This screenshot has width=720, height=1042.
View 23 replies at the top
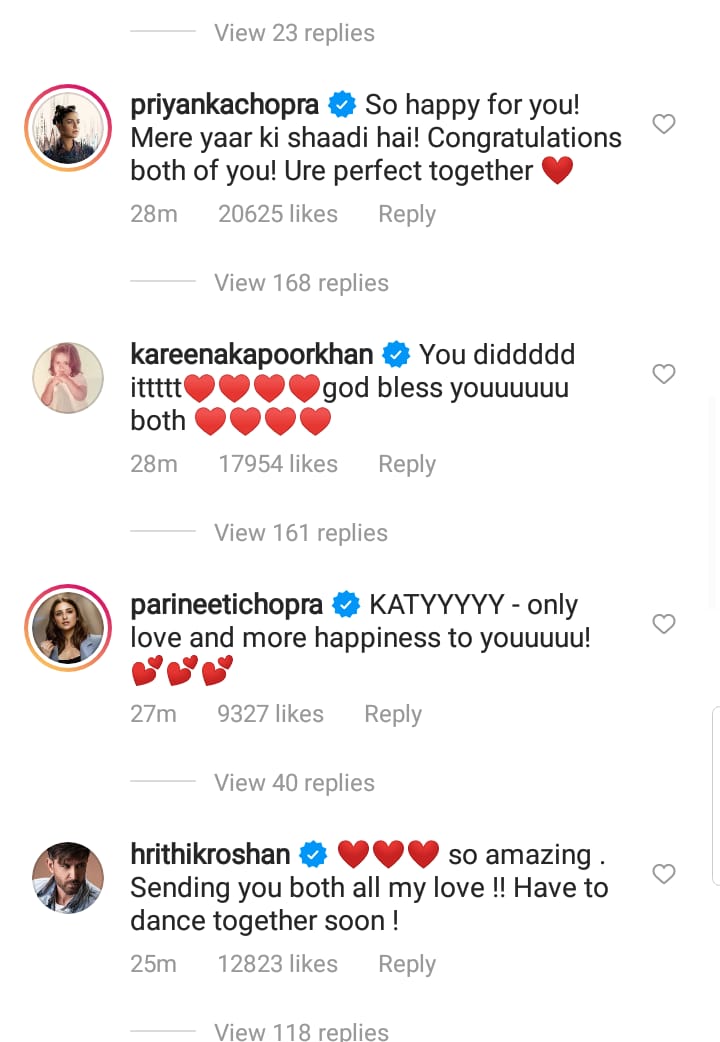tap(294, 32)
